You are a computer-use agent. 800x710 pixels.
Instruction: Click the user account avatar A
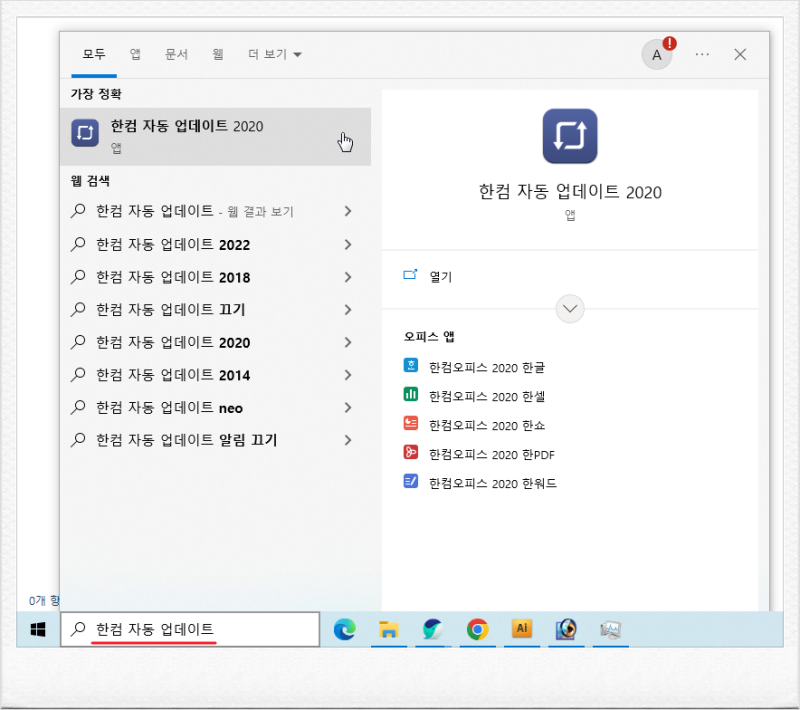657,54
